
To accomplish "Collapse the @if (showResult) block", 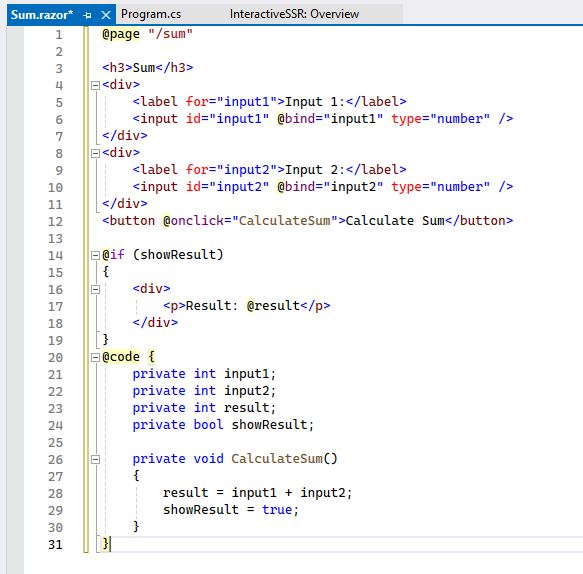I will point(95,255).
